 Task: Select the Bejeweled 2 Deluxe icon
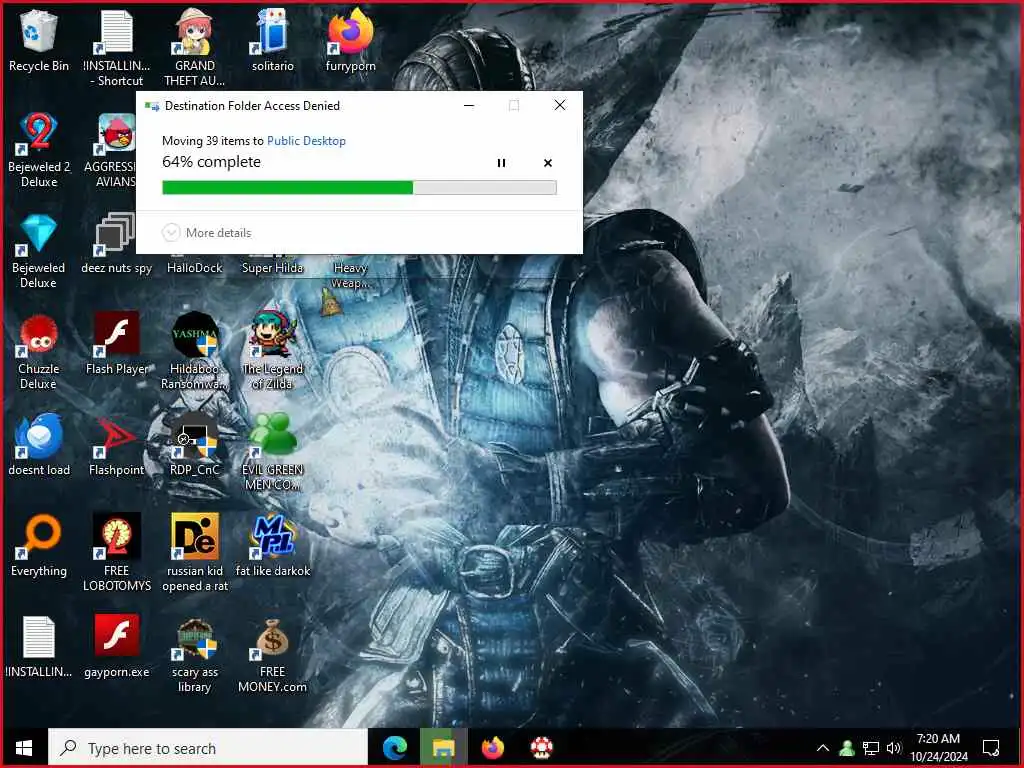39,150
